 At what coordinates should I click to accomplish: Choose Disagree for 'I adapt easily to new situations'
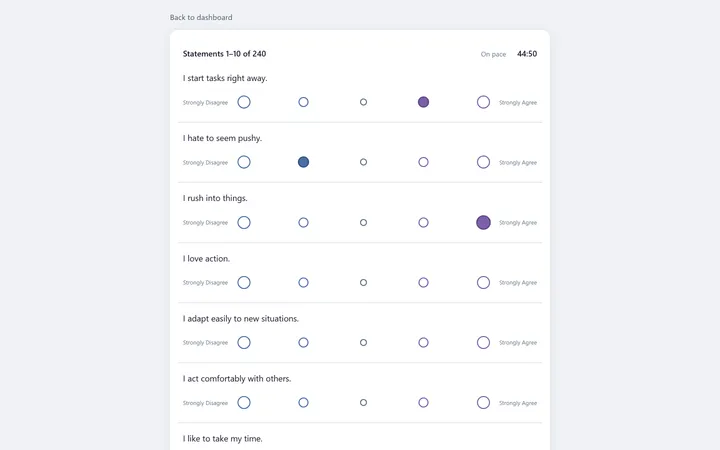(x=304, y=343)
